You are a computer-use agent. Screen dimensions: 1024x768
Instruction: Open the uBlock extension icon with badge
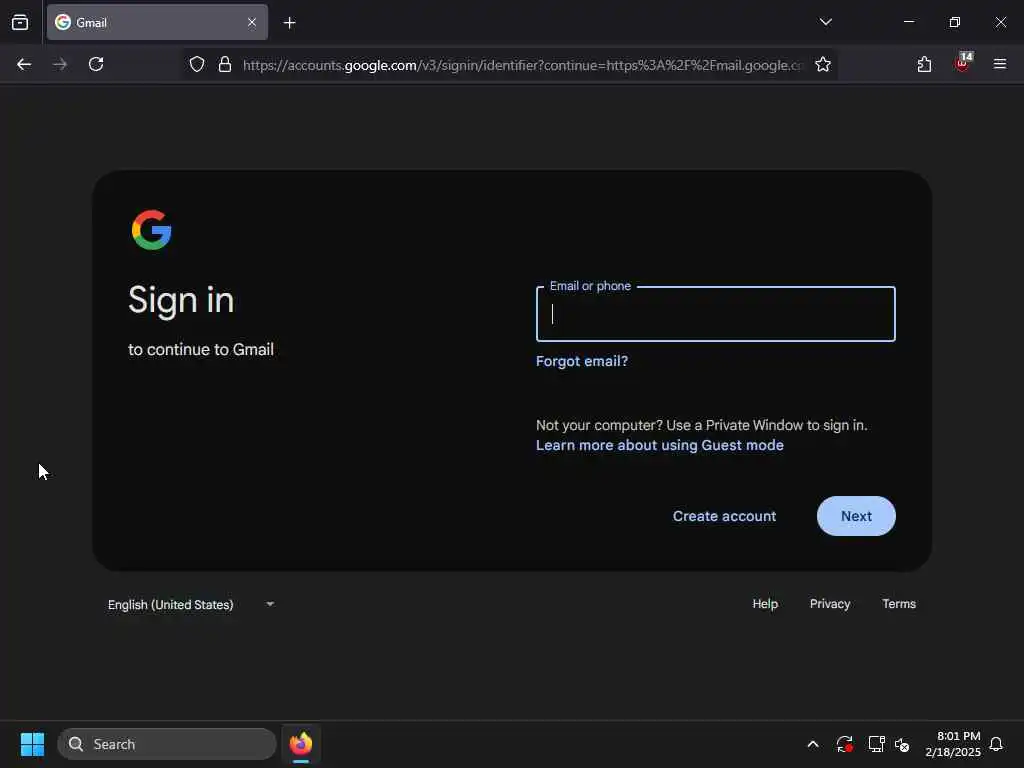pyautogui.click(x=963, y=63)
